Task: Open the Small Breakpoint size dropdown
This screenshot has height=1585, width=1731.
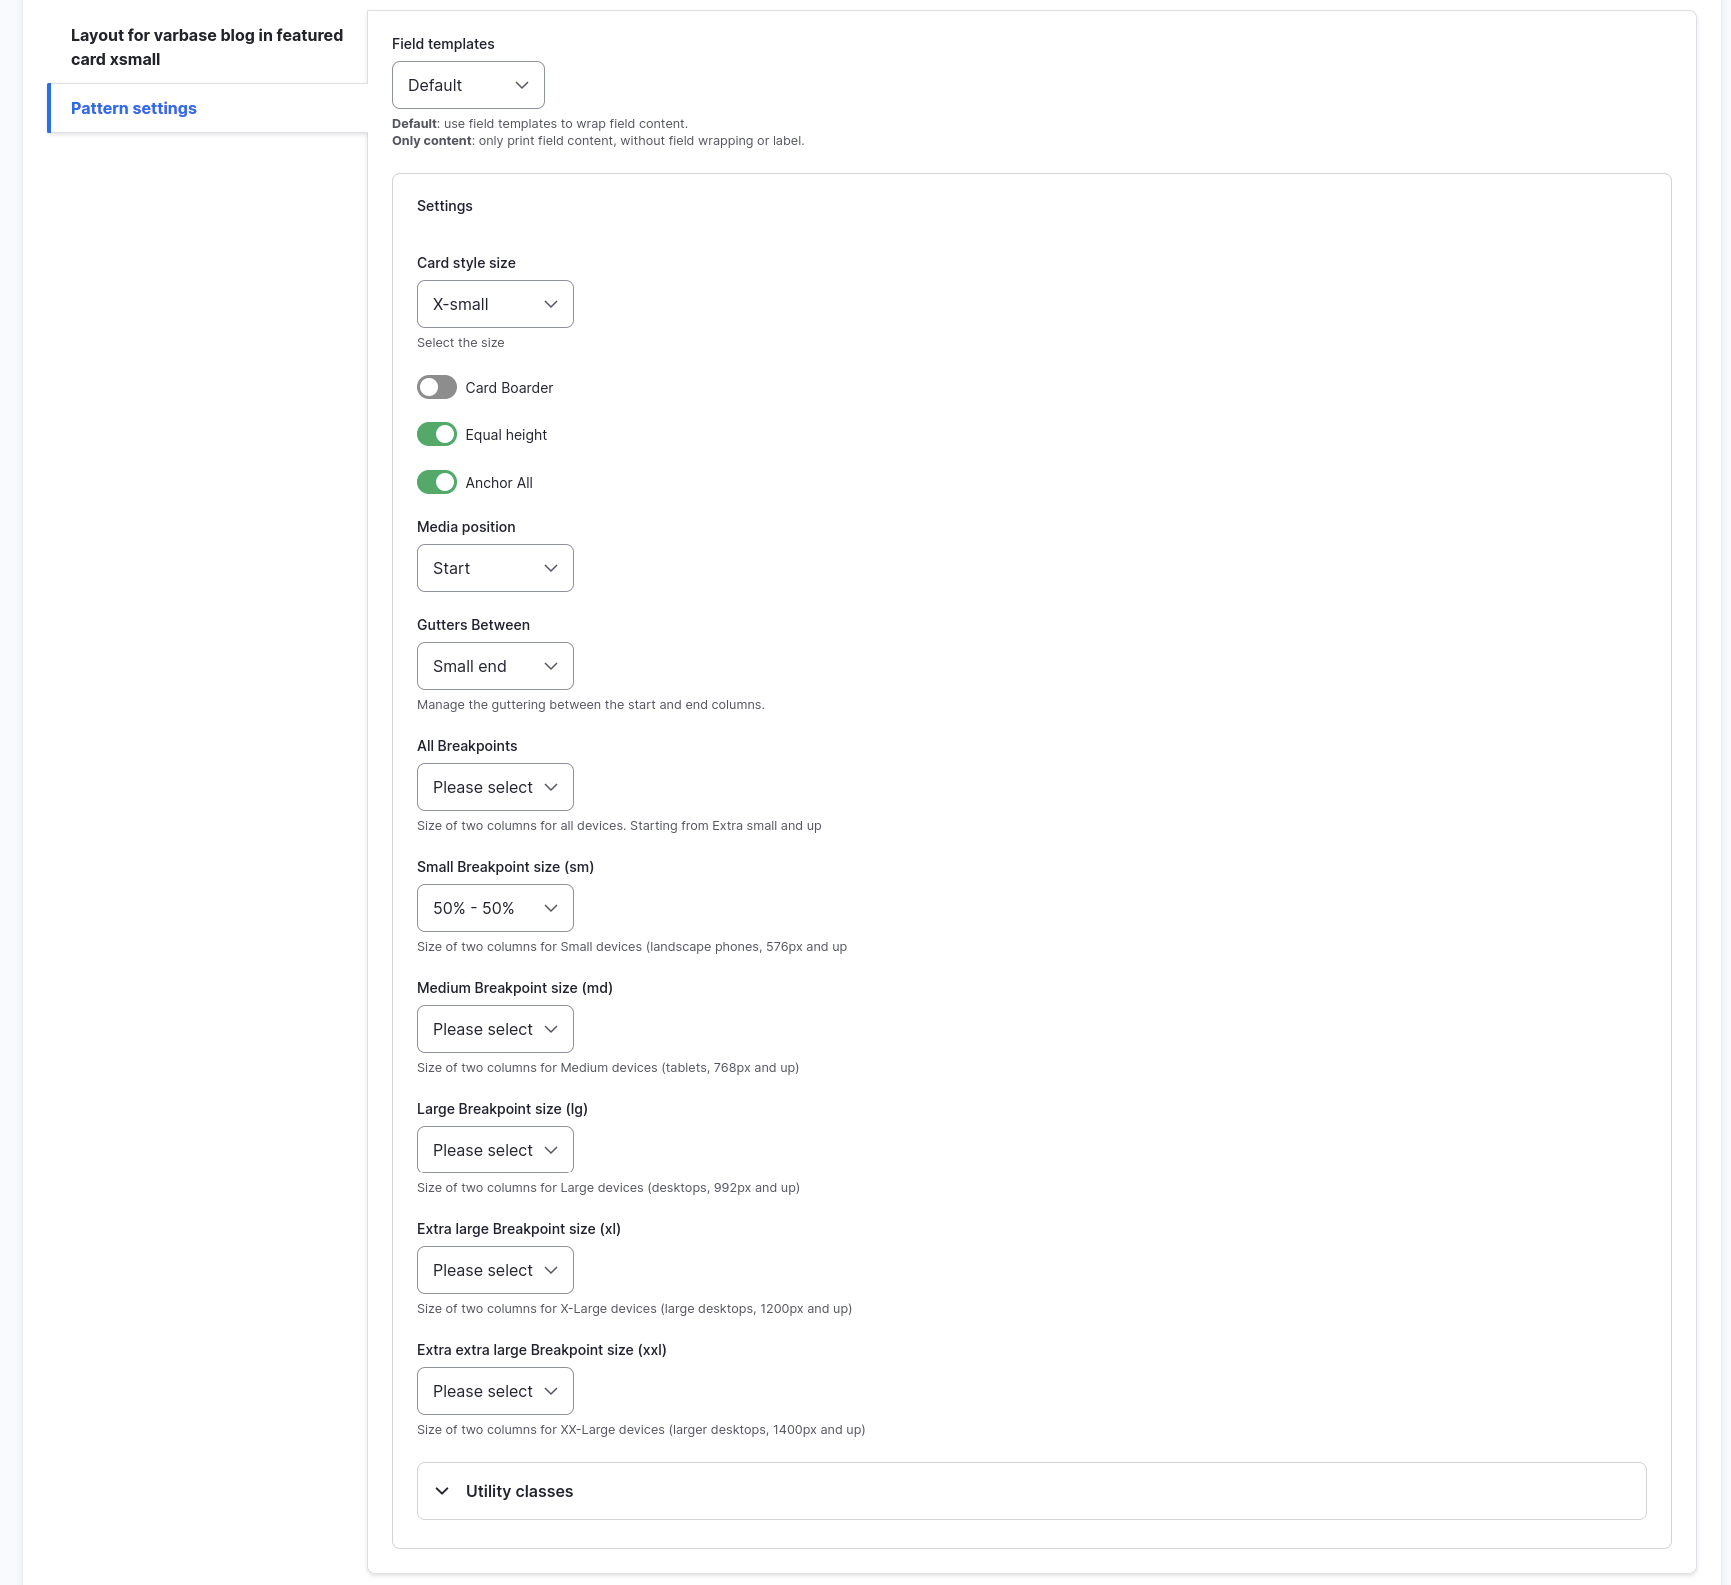Action: 495,908
